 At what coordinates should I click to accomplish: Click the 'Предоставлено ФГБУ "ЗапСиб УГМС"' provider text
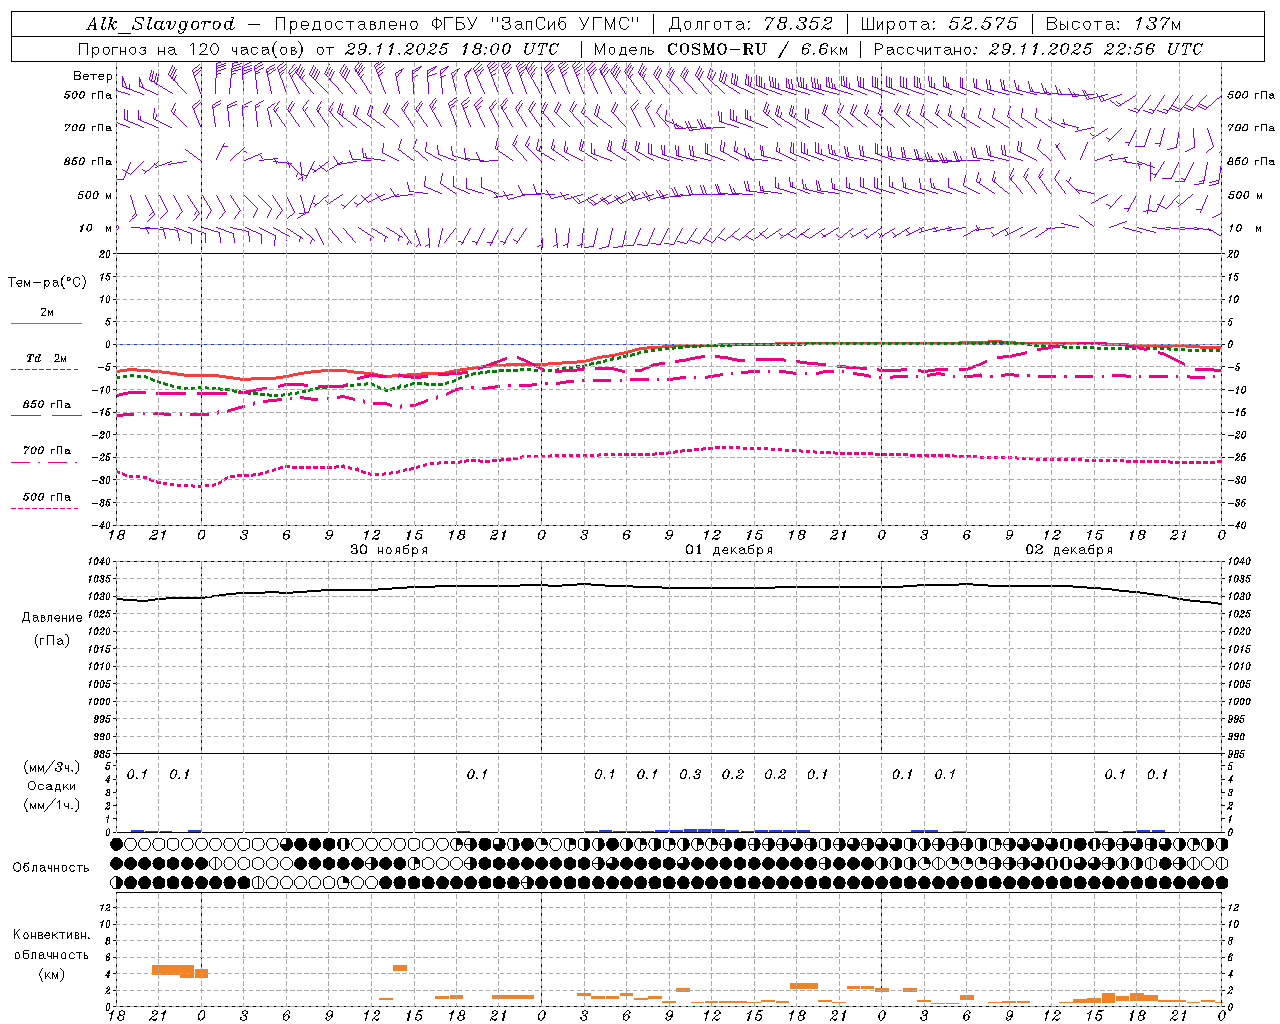click(457, 24)
